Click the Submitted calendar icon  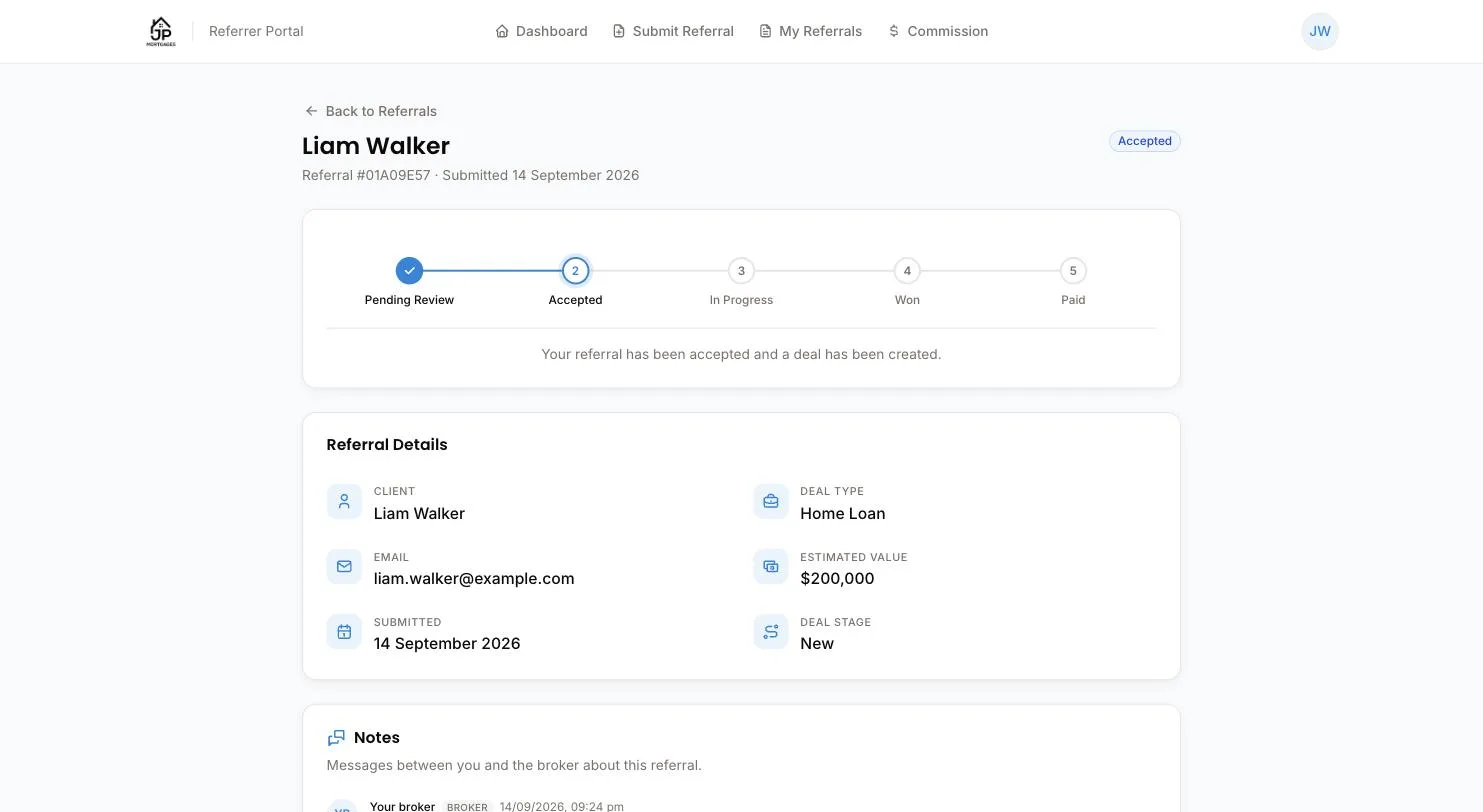tap(344, 632)
